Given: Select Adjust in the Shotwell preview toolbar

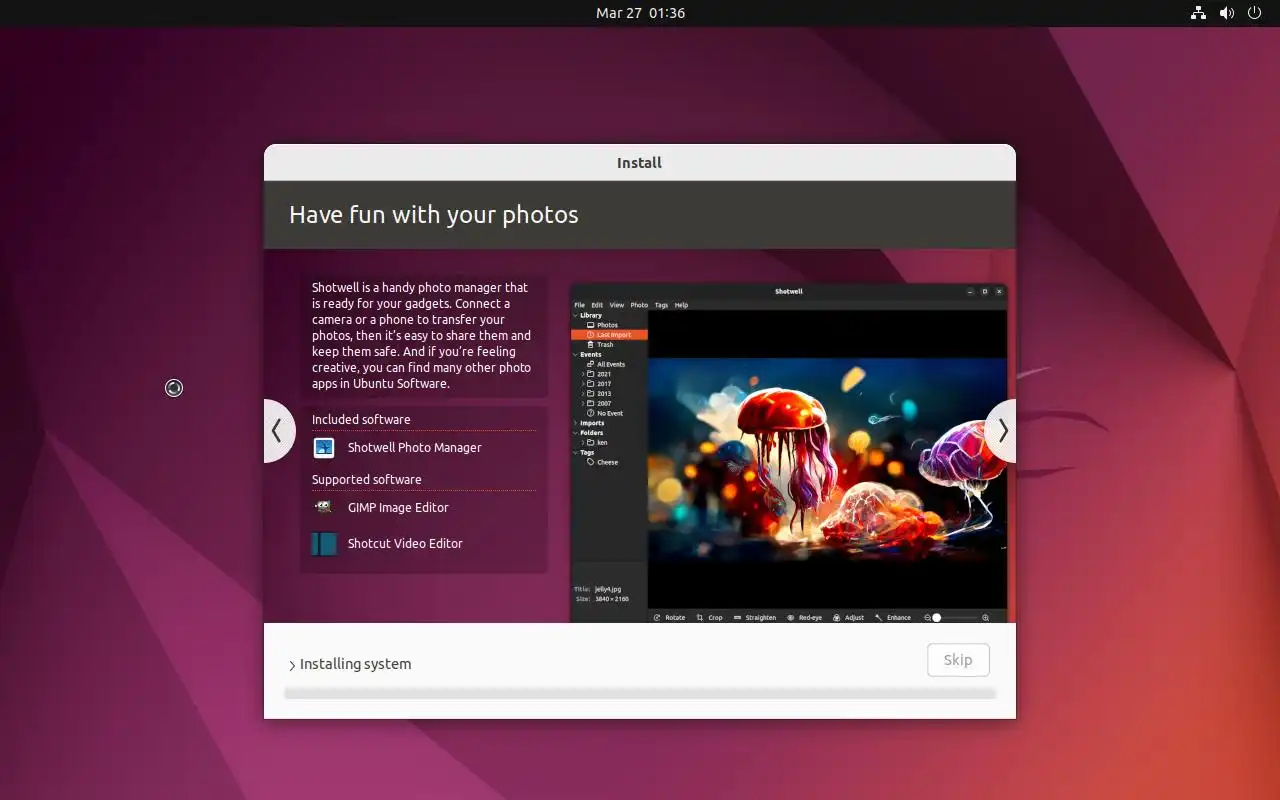Looking at the screenshot, I should pyautogui.click(x=848, y=618).
